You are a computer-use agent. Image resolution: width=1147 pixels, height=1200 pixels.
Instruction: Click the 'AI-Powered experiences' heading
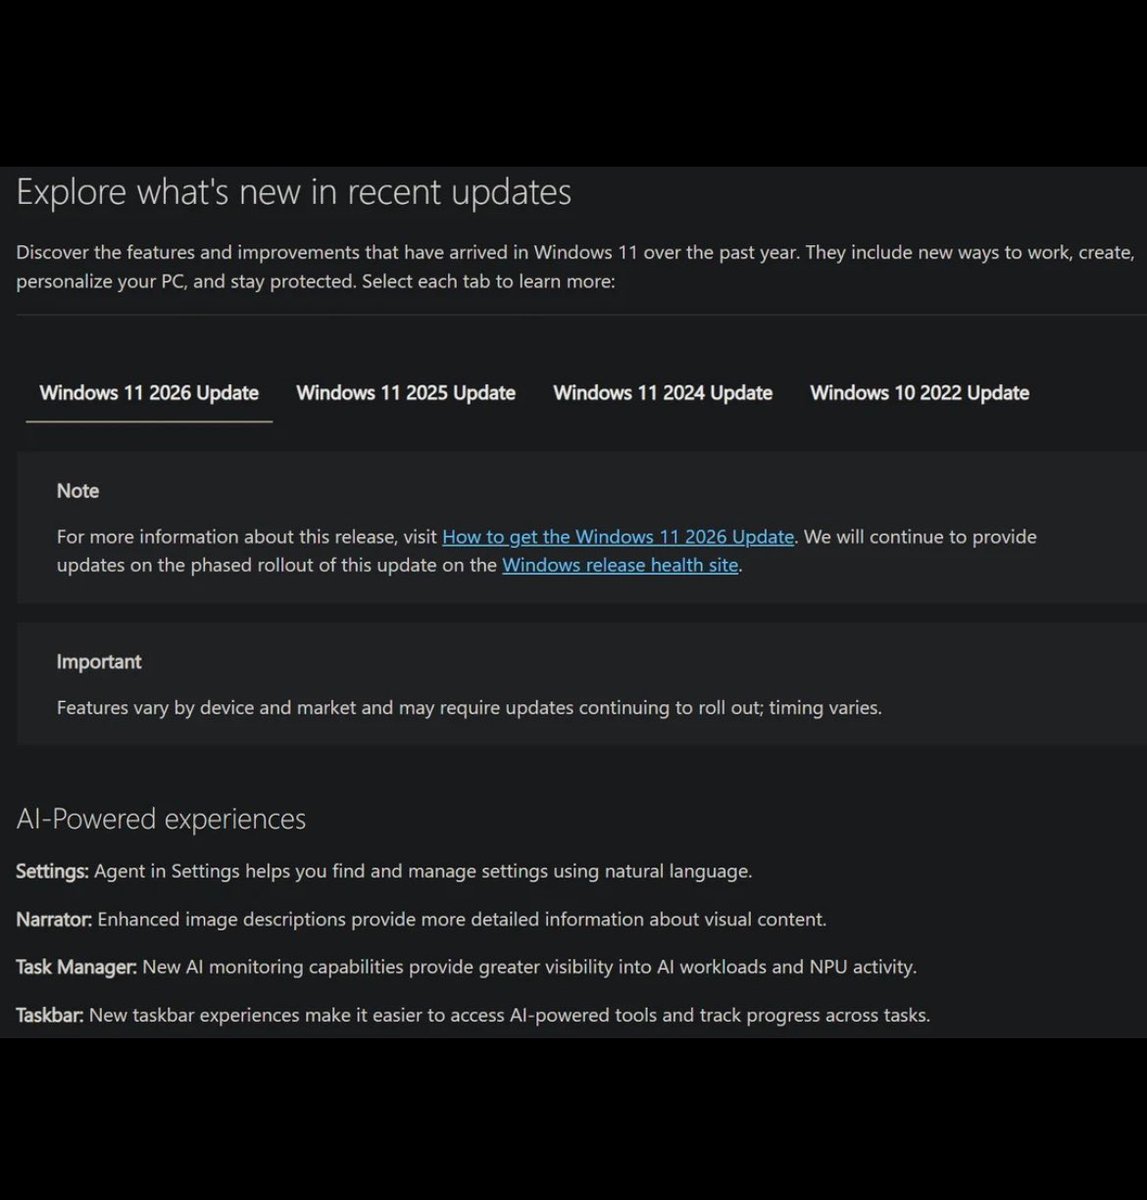[x=161, y=819]
